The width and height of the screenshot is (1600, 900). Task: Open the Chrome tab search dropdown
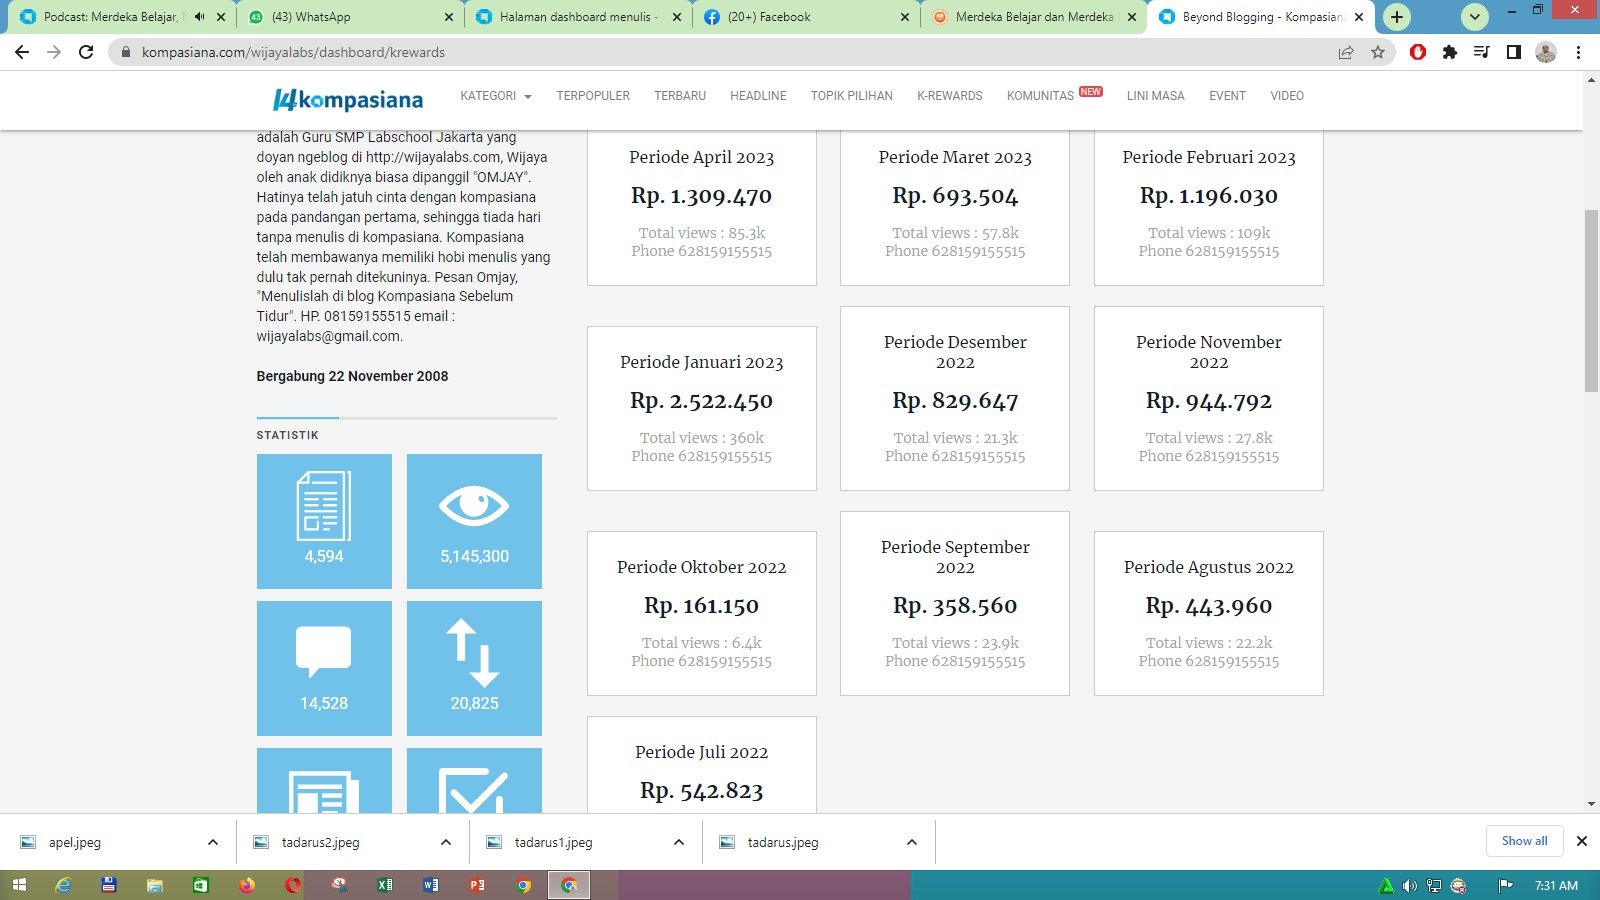tap(1474, 17)
